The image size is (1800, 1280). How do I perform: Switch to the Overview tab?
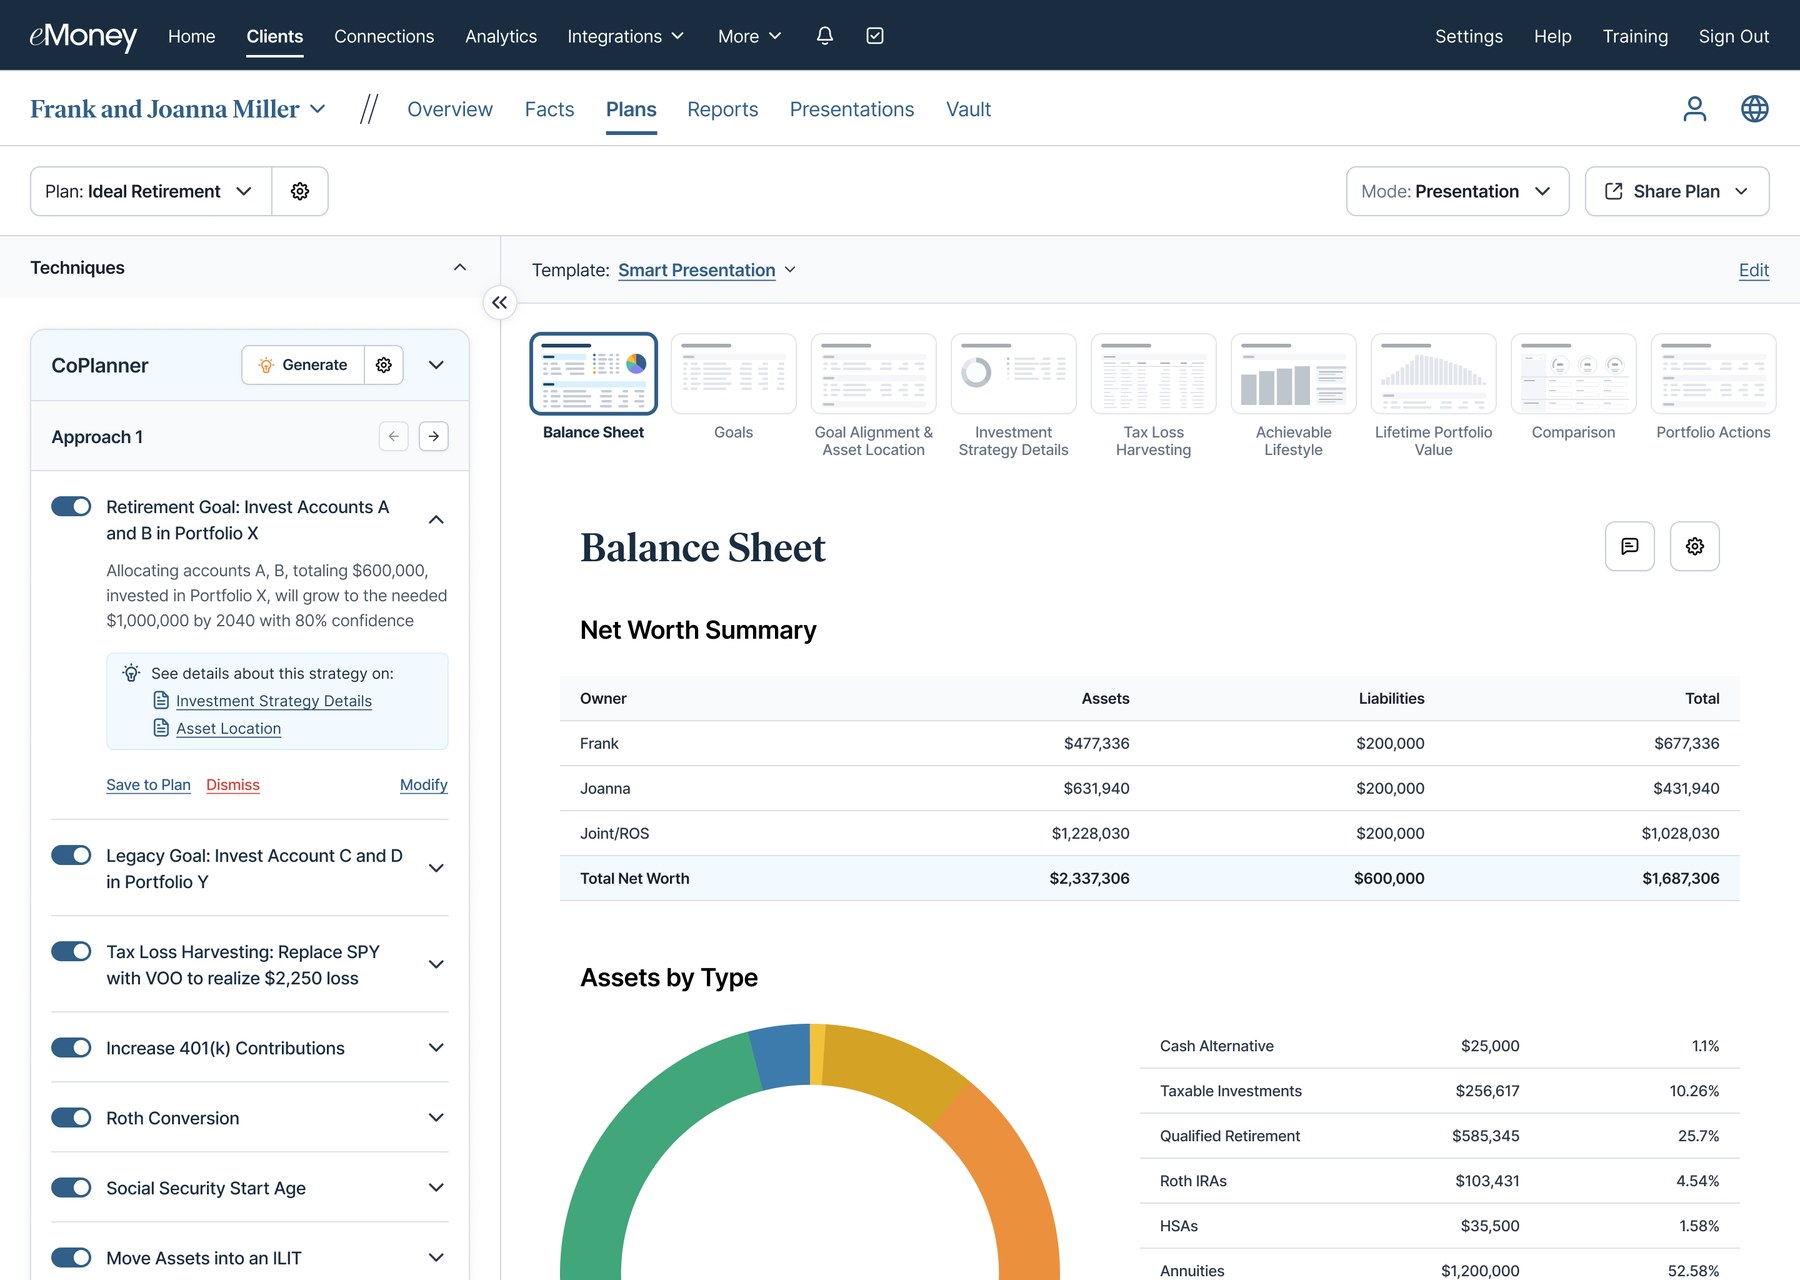click(x=450, y=109)
